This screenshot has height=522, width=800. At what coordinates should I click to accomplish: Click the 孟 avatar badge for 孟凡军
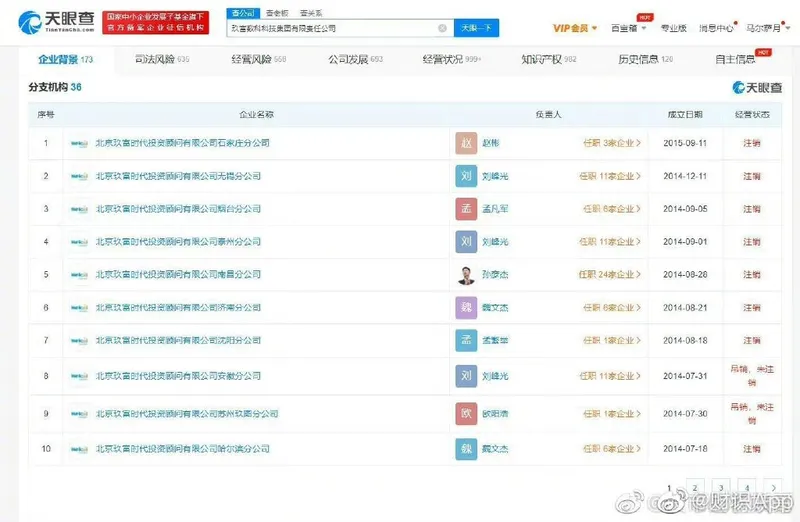466,209
